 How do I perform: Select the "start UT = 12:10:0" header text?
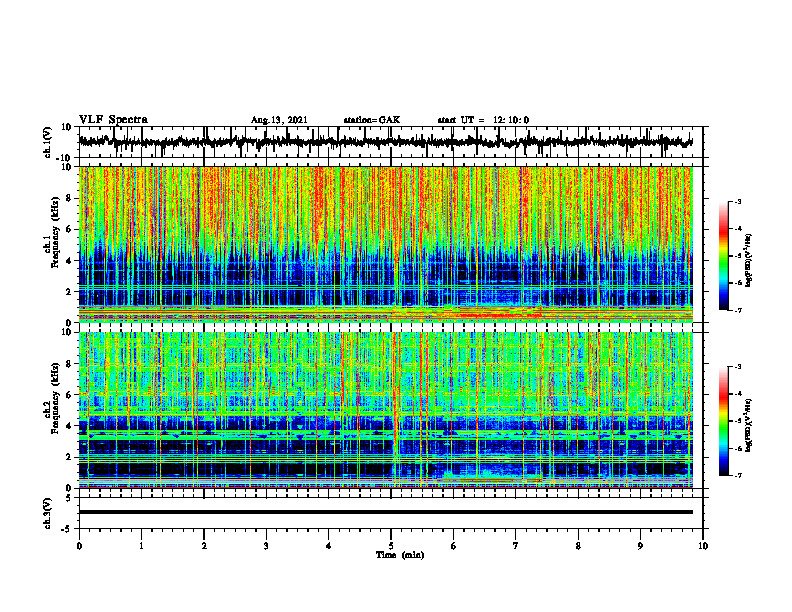pyautogui.click(x=483, y=120)
